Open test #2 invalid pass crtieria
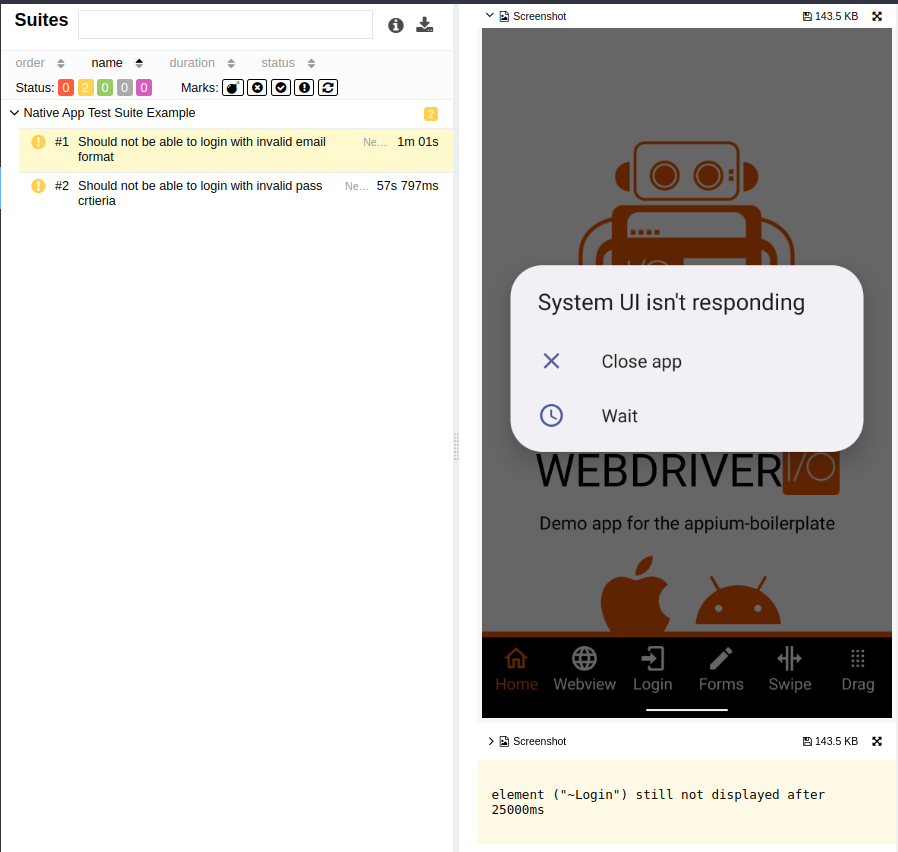898x852 pixels. (x=236, y=194)
